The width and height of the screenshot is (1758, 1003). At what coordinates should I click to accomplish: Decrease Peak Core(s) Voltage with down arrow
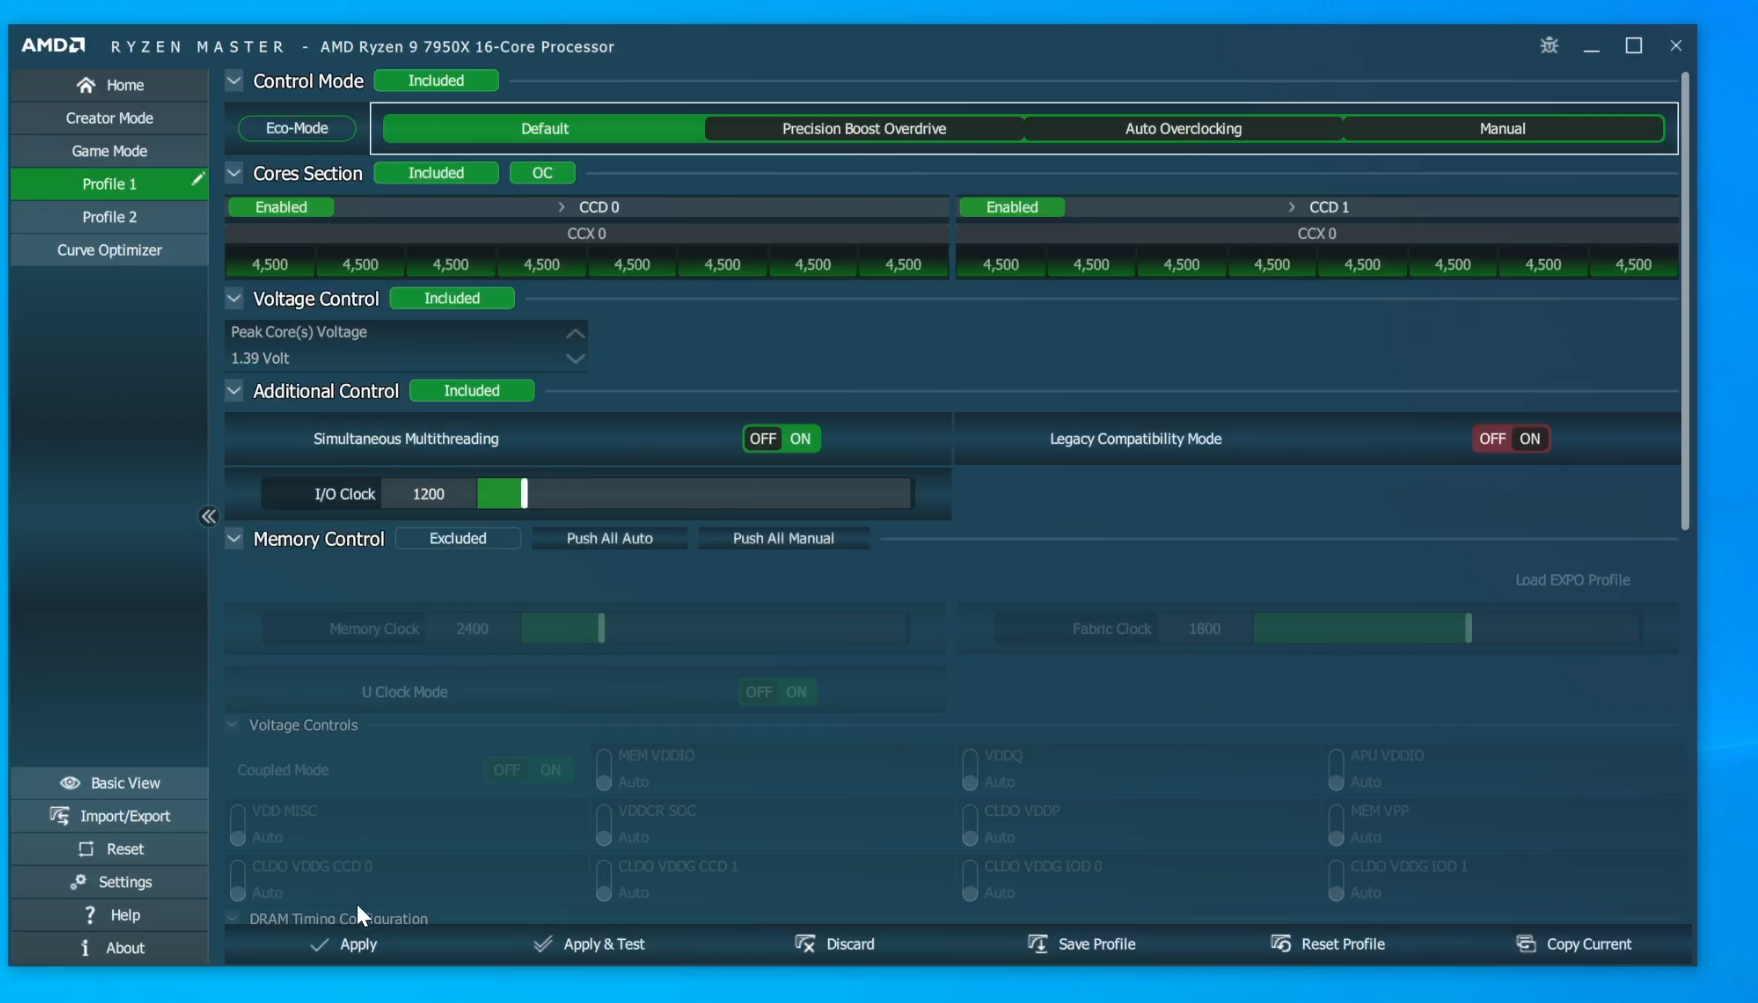[x=575, y=358]
